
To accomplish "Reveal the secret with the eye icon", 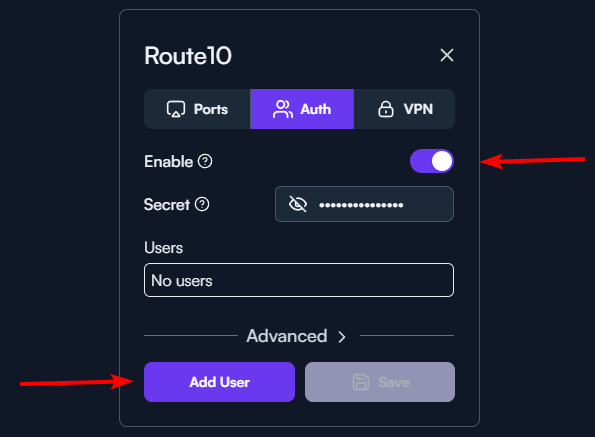I will pos(298,204).
